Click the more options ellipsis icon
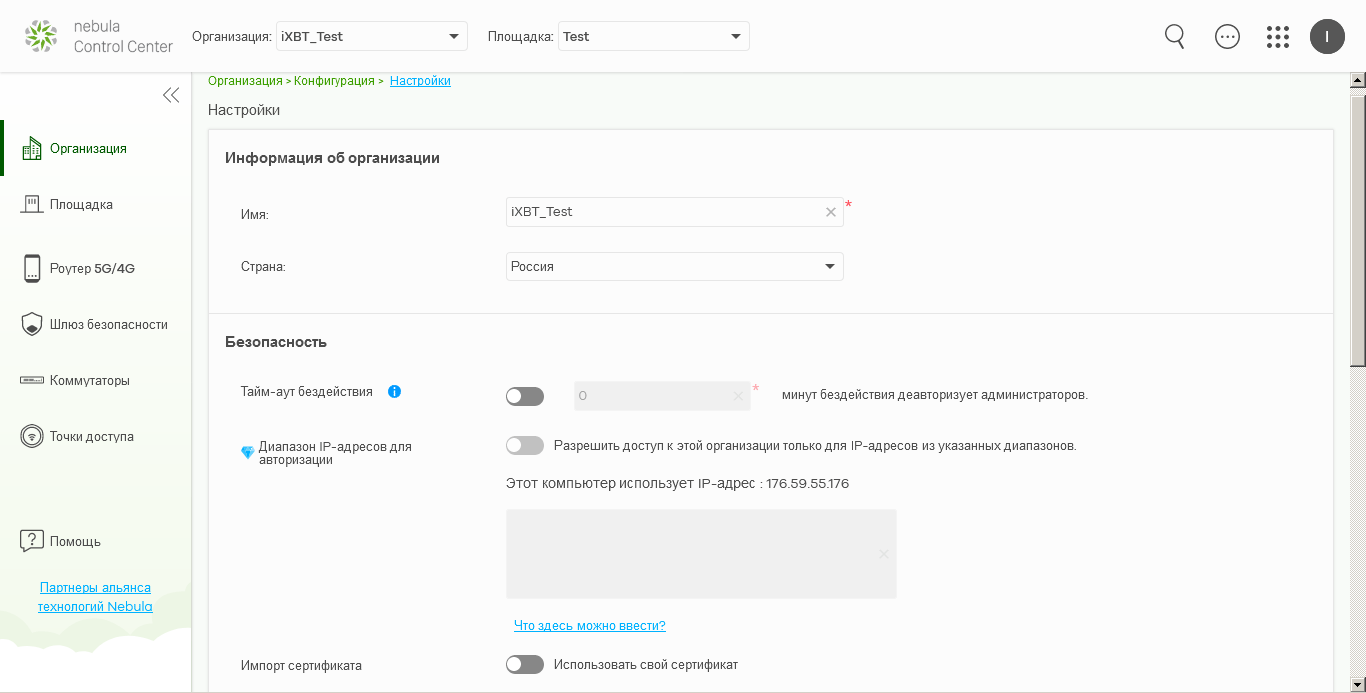The height and width of the screenshot is (693, 1366). [1227, 37]
